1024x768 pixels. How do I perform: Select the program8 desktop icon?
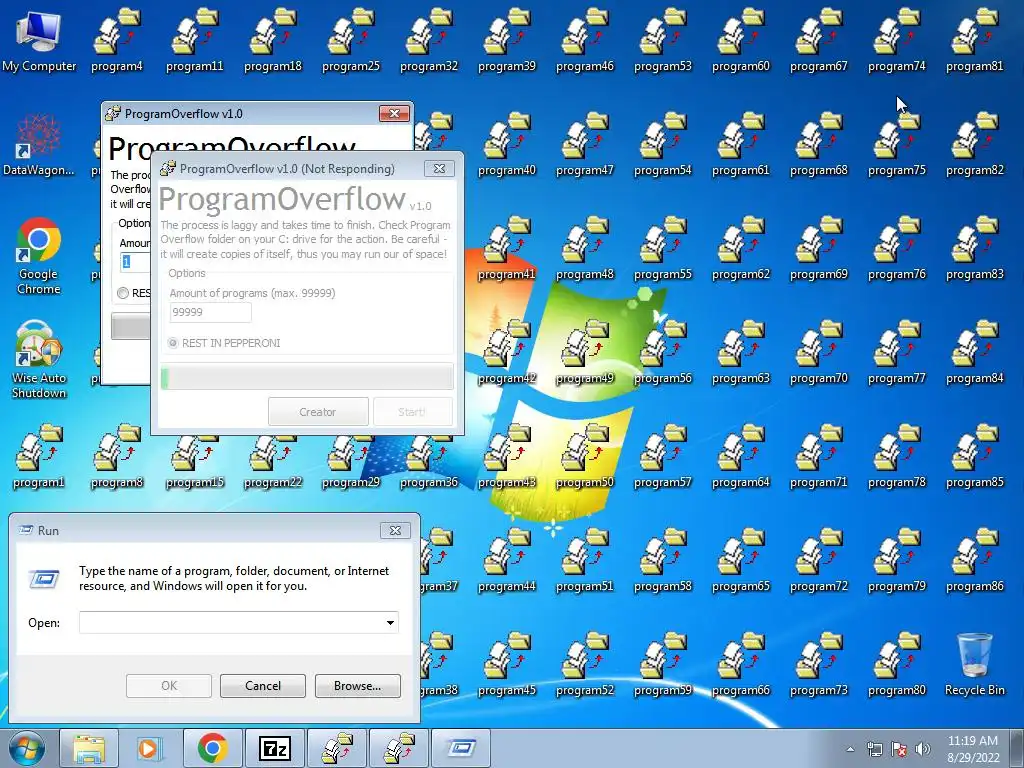pyautogui.click(x=117, y=456)
